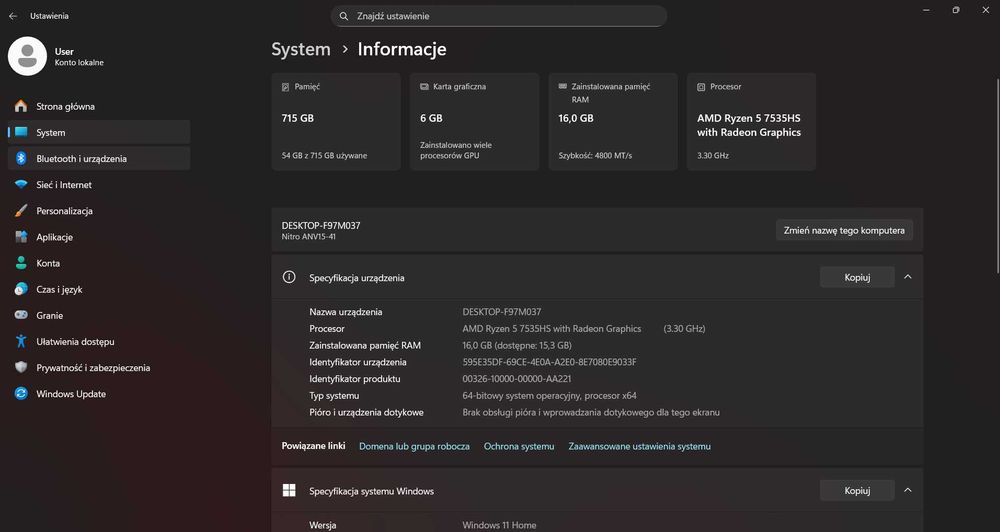
Task: Click the Nitro ANV15-41 model text
Action: [309, 237]
